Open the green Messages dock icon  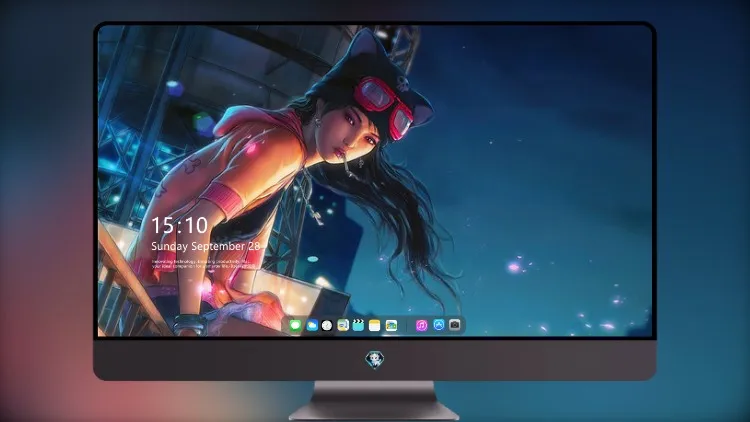tap(296, 325)
